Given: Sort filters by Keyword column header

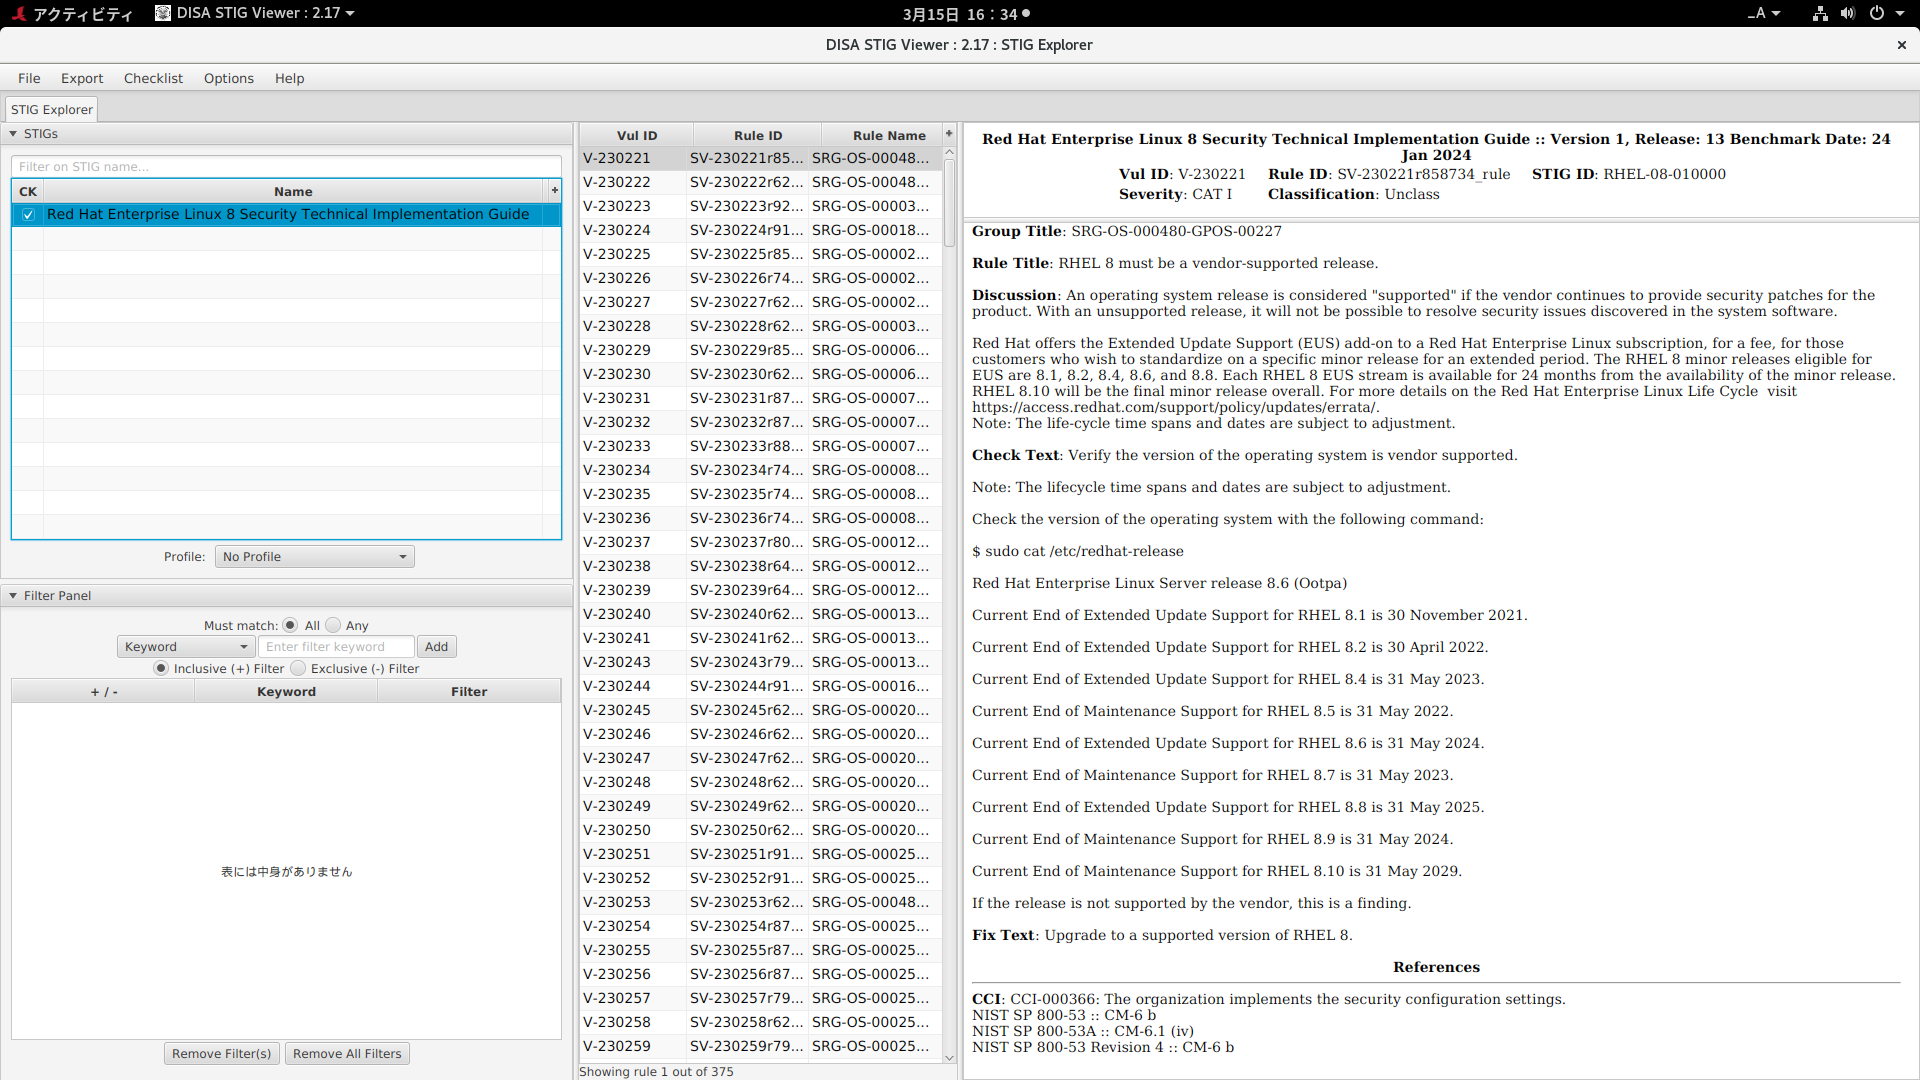Looking at the screenshot, I should pos(286,692).
